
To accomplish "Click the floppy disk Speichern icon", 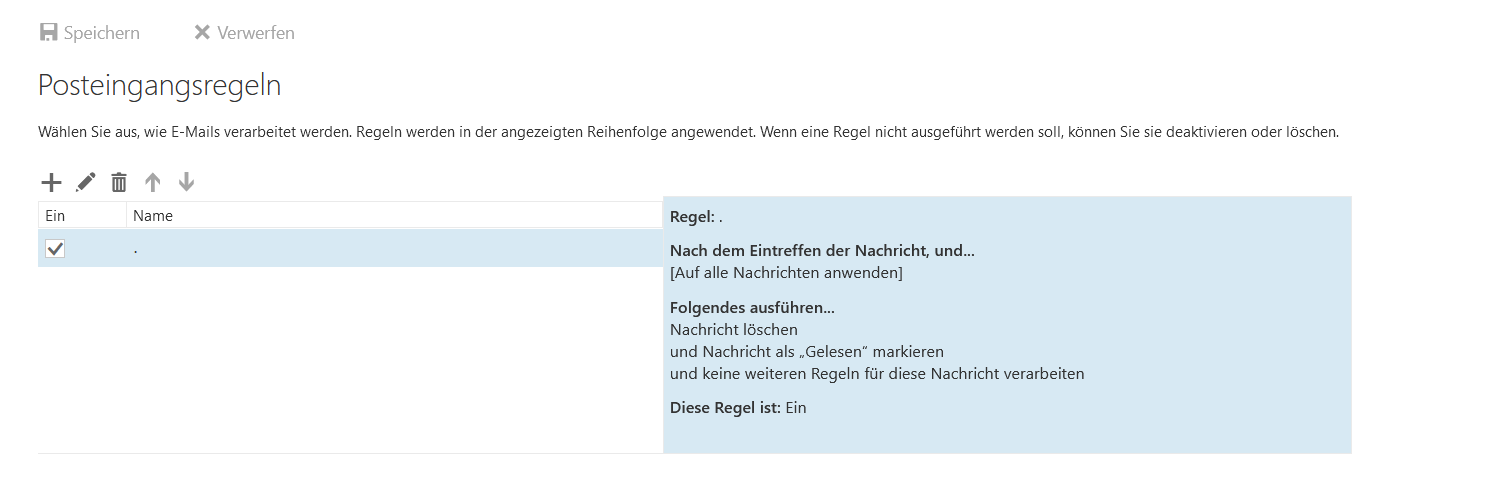I will 49,33.
